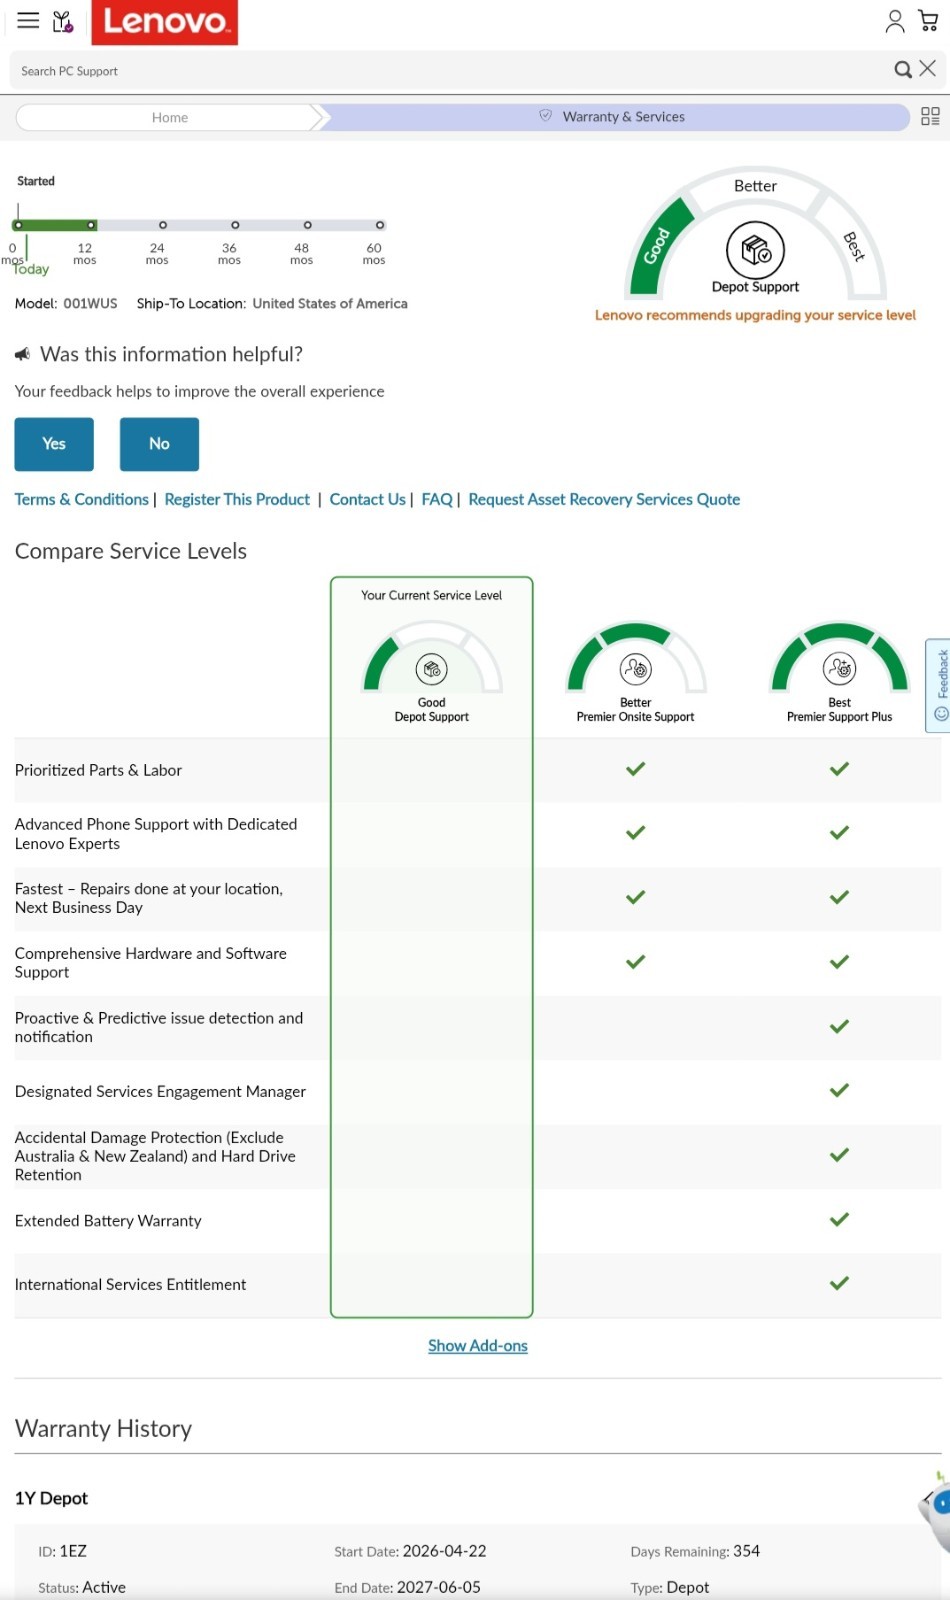Click the 24 mos timeline marker
Viewport: 950px width, 1600px height.
pyautogui.click(x=163, y=225)
